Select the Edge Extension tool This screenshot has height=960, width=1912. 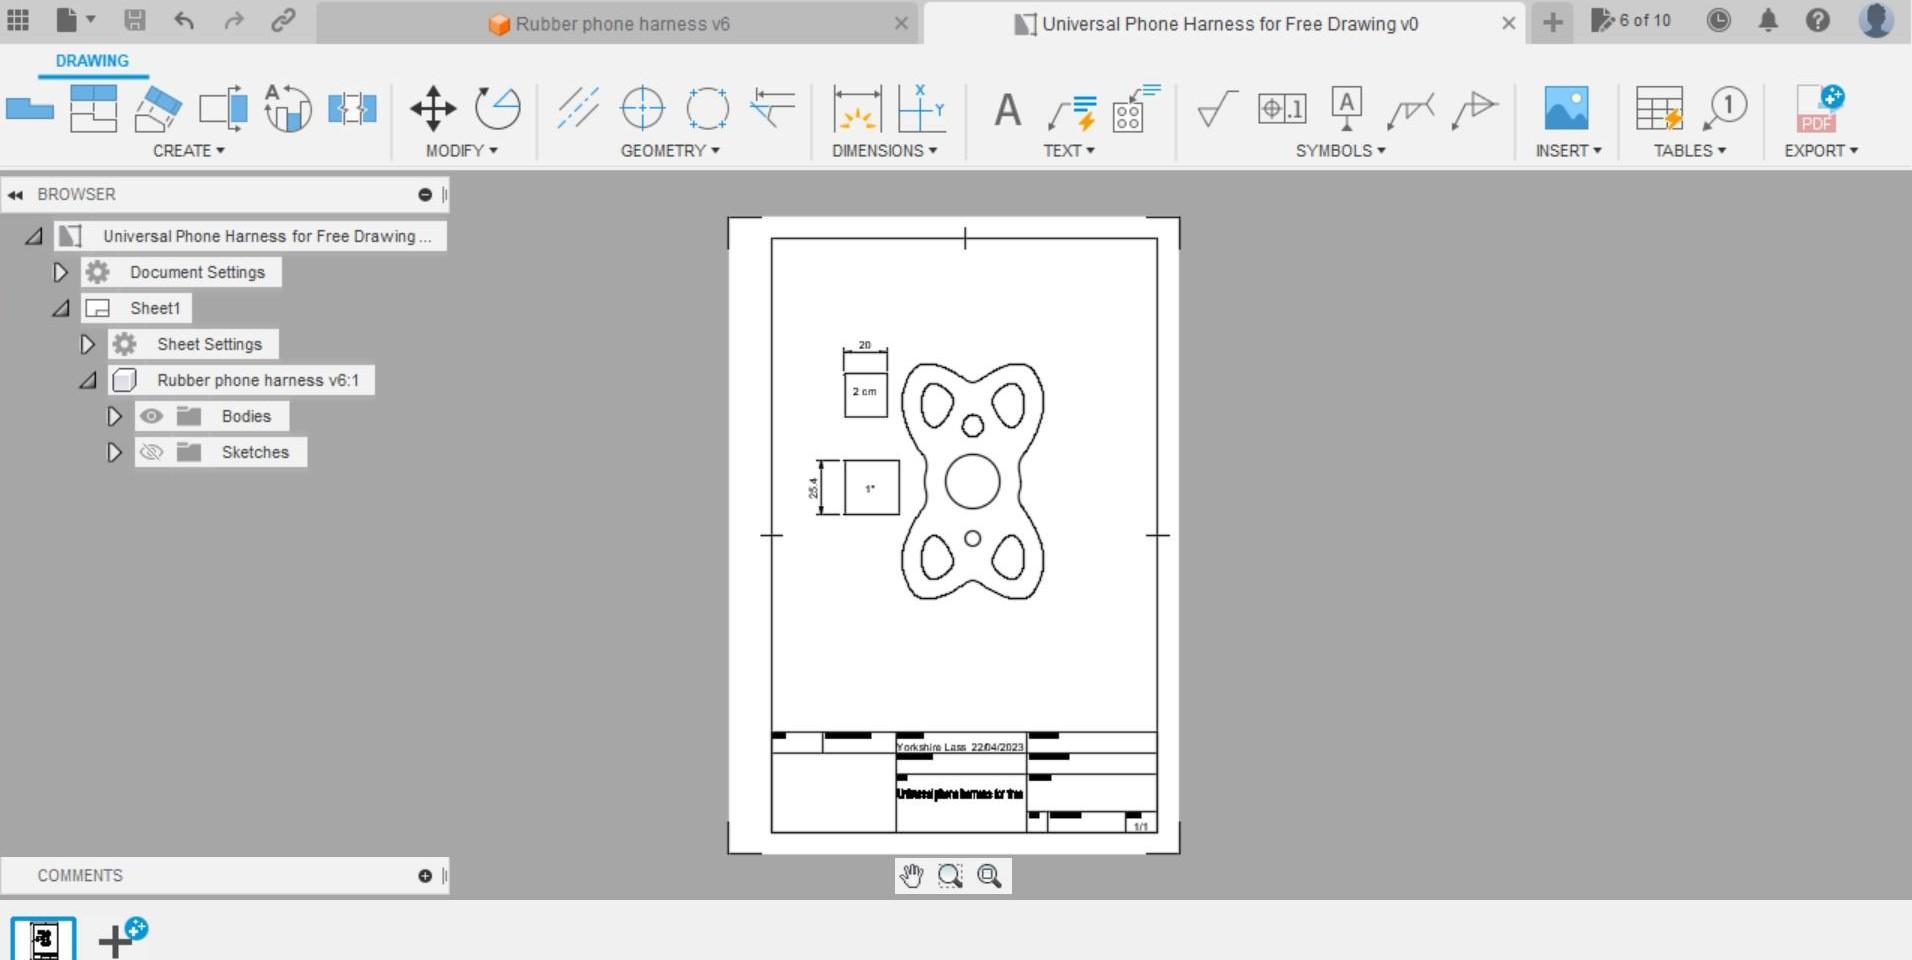tap(772, 108)
